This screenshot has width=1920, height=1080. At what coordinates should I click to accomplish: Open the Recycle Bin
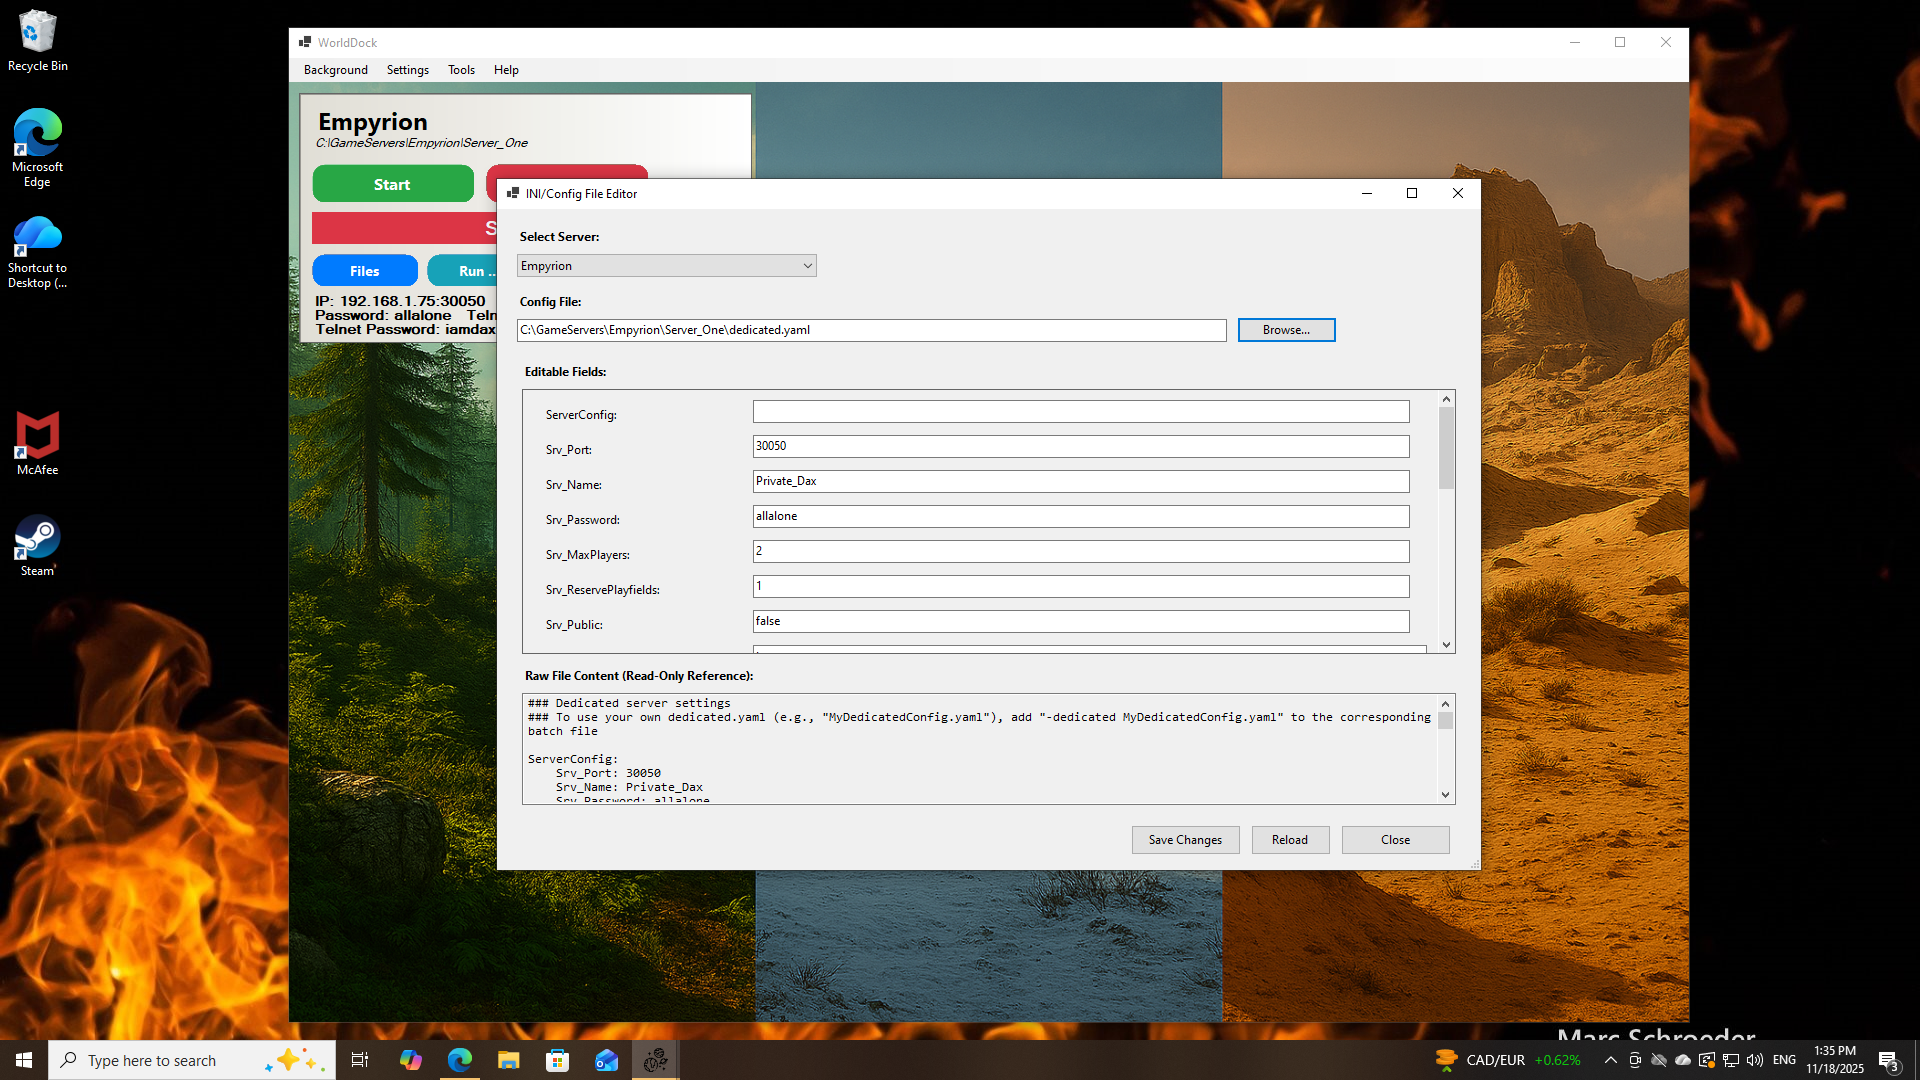click(37, 30)
